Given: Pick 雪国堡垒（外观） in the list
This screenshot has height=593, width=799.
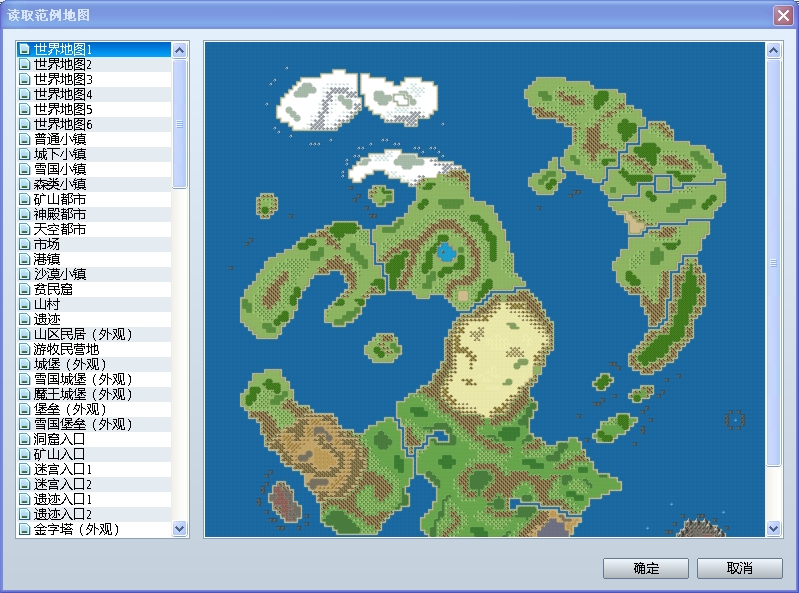Looking at the screenshot, I should coord(94,424).
